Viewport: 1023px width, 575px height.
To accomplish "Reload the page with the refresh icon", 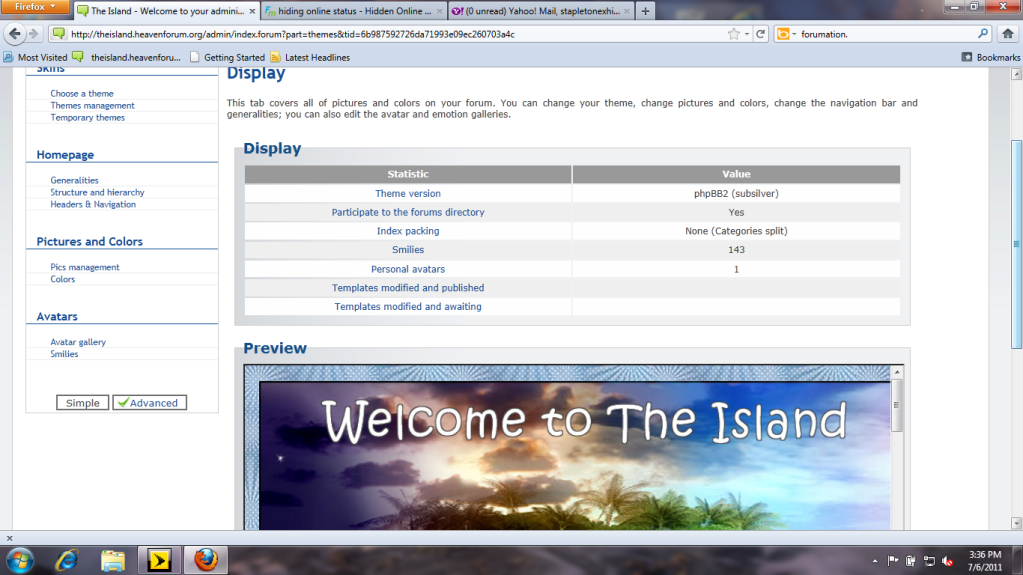I will (761, 34).
